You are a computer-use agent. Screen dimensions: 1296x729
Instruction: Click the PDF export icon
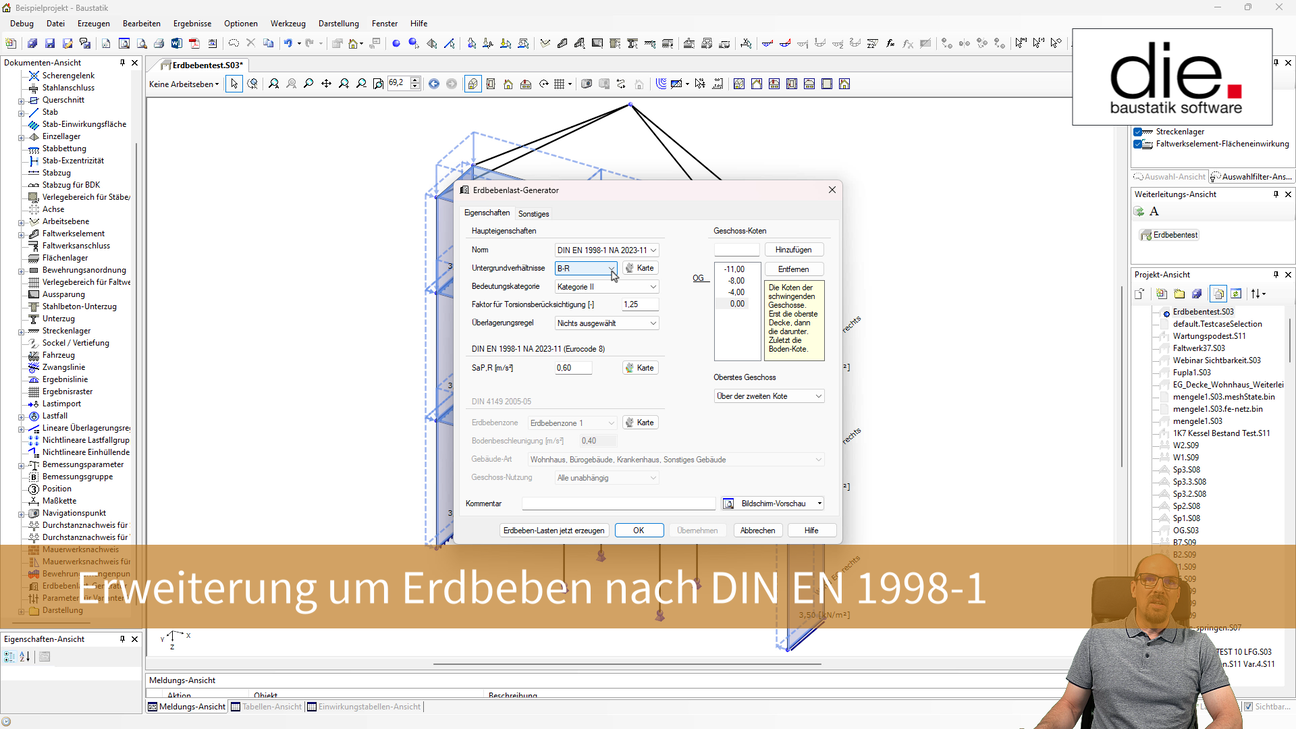click(x=195, y=44)
